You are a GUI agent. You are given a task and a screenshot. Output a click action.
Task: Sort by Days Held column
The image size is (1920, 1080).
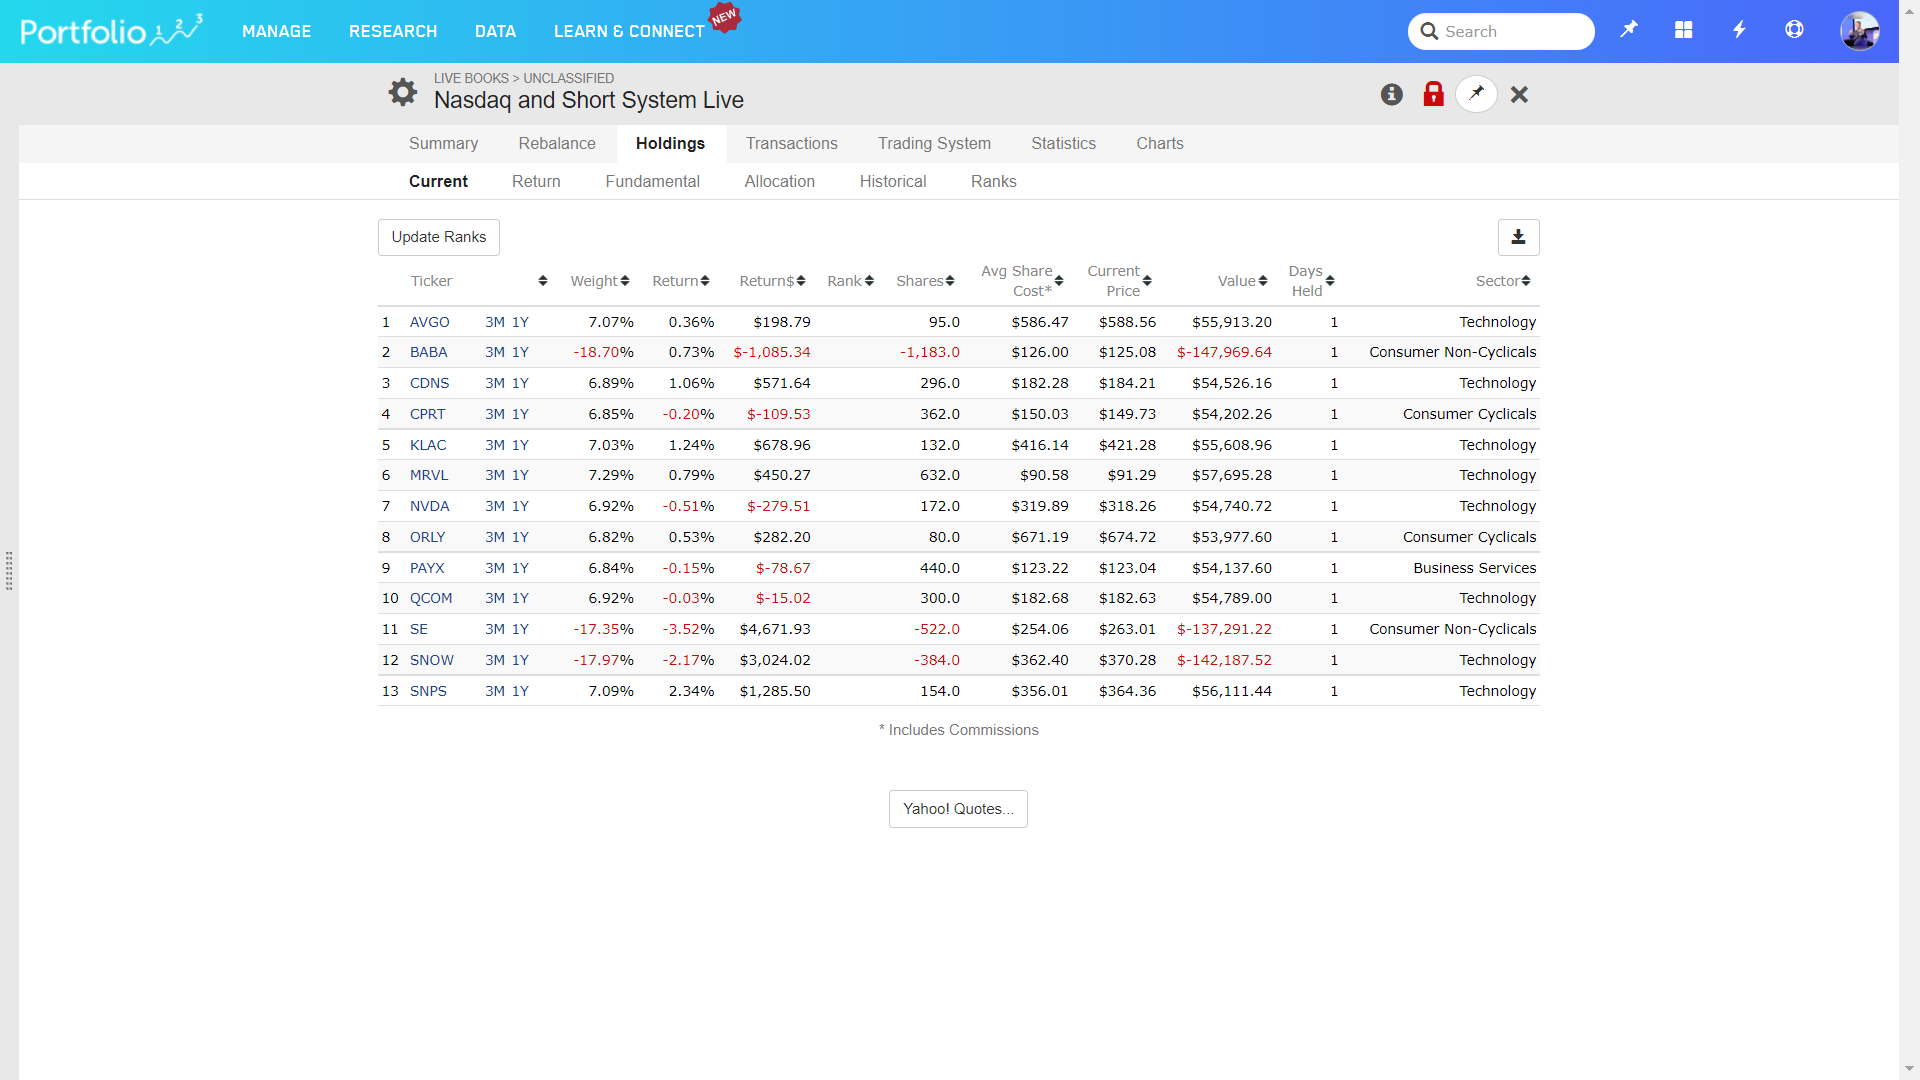pyautogui.click(x=1329, y=281)
